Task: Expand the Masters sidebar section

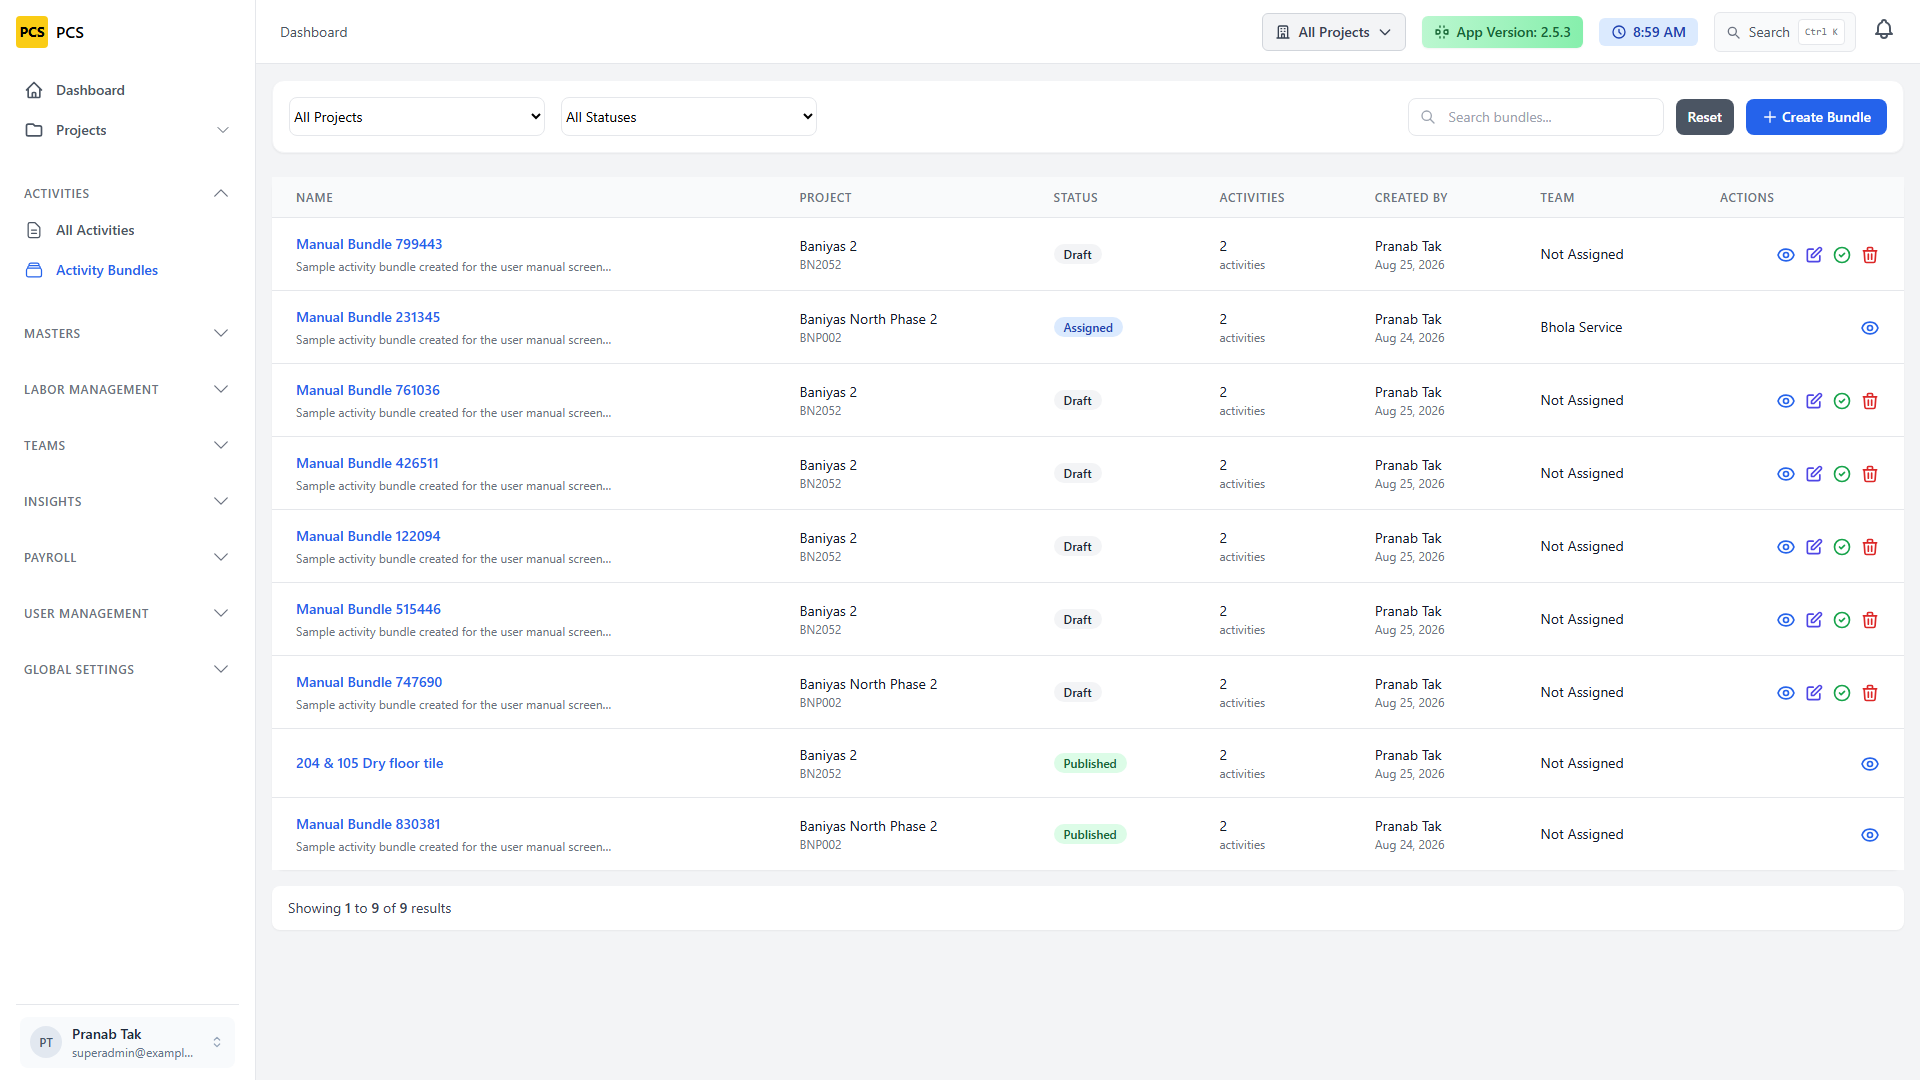Action: pyautogui.click(x=127, y=333)
